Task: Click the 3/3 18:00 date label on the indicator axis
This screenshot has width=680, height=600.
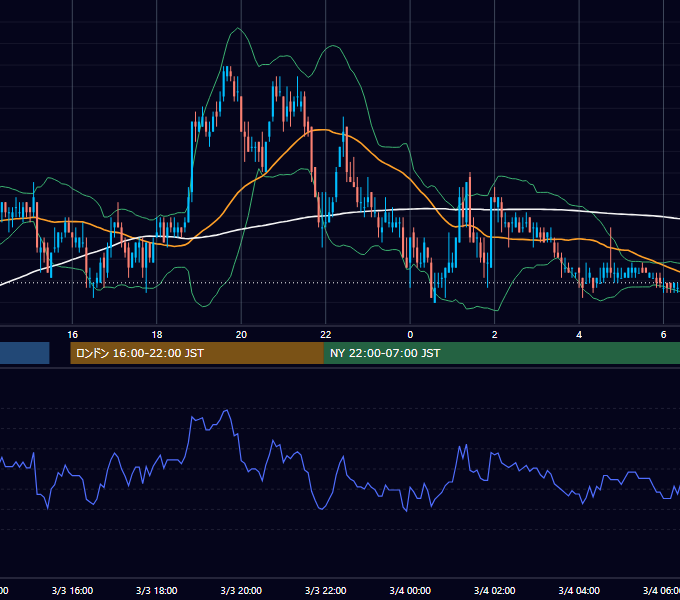Action: [x=157, y=590]
